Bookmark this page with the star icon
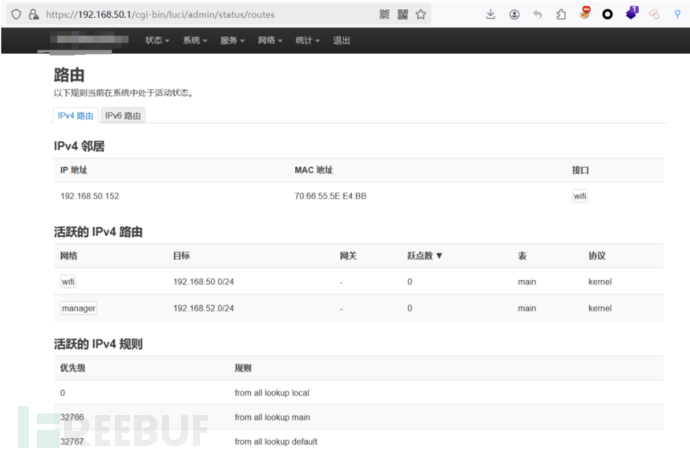 tap(421, 15)
